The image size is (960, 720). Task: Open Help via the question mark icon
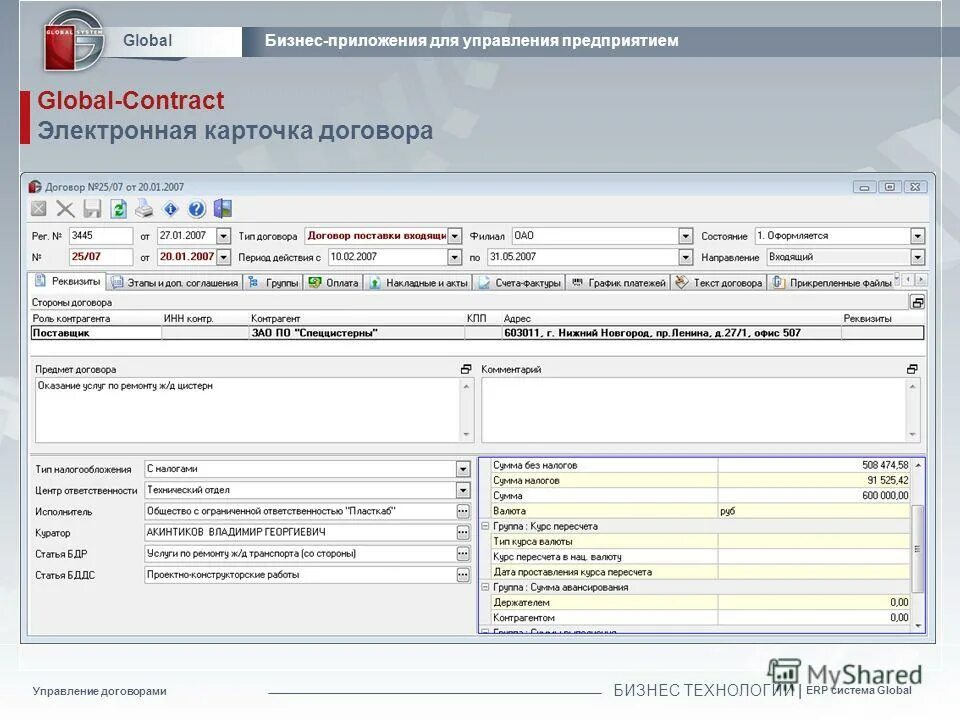(x=196, y=208)
